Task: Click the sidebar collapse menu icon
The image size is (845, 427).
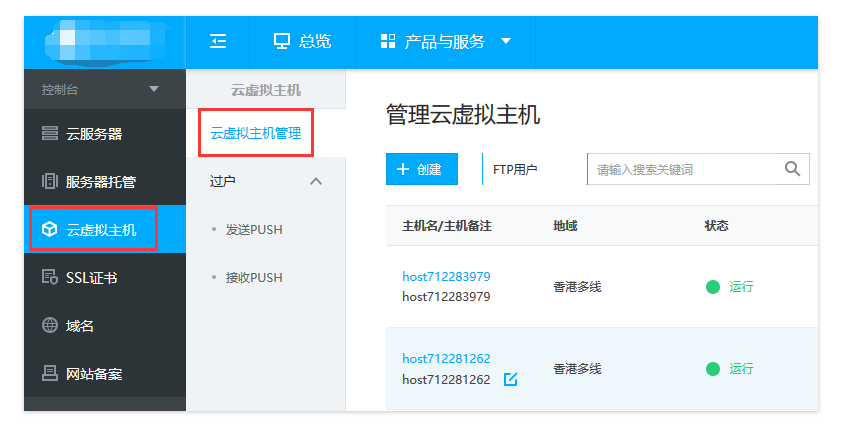Action: click(218, 41)
